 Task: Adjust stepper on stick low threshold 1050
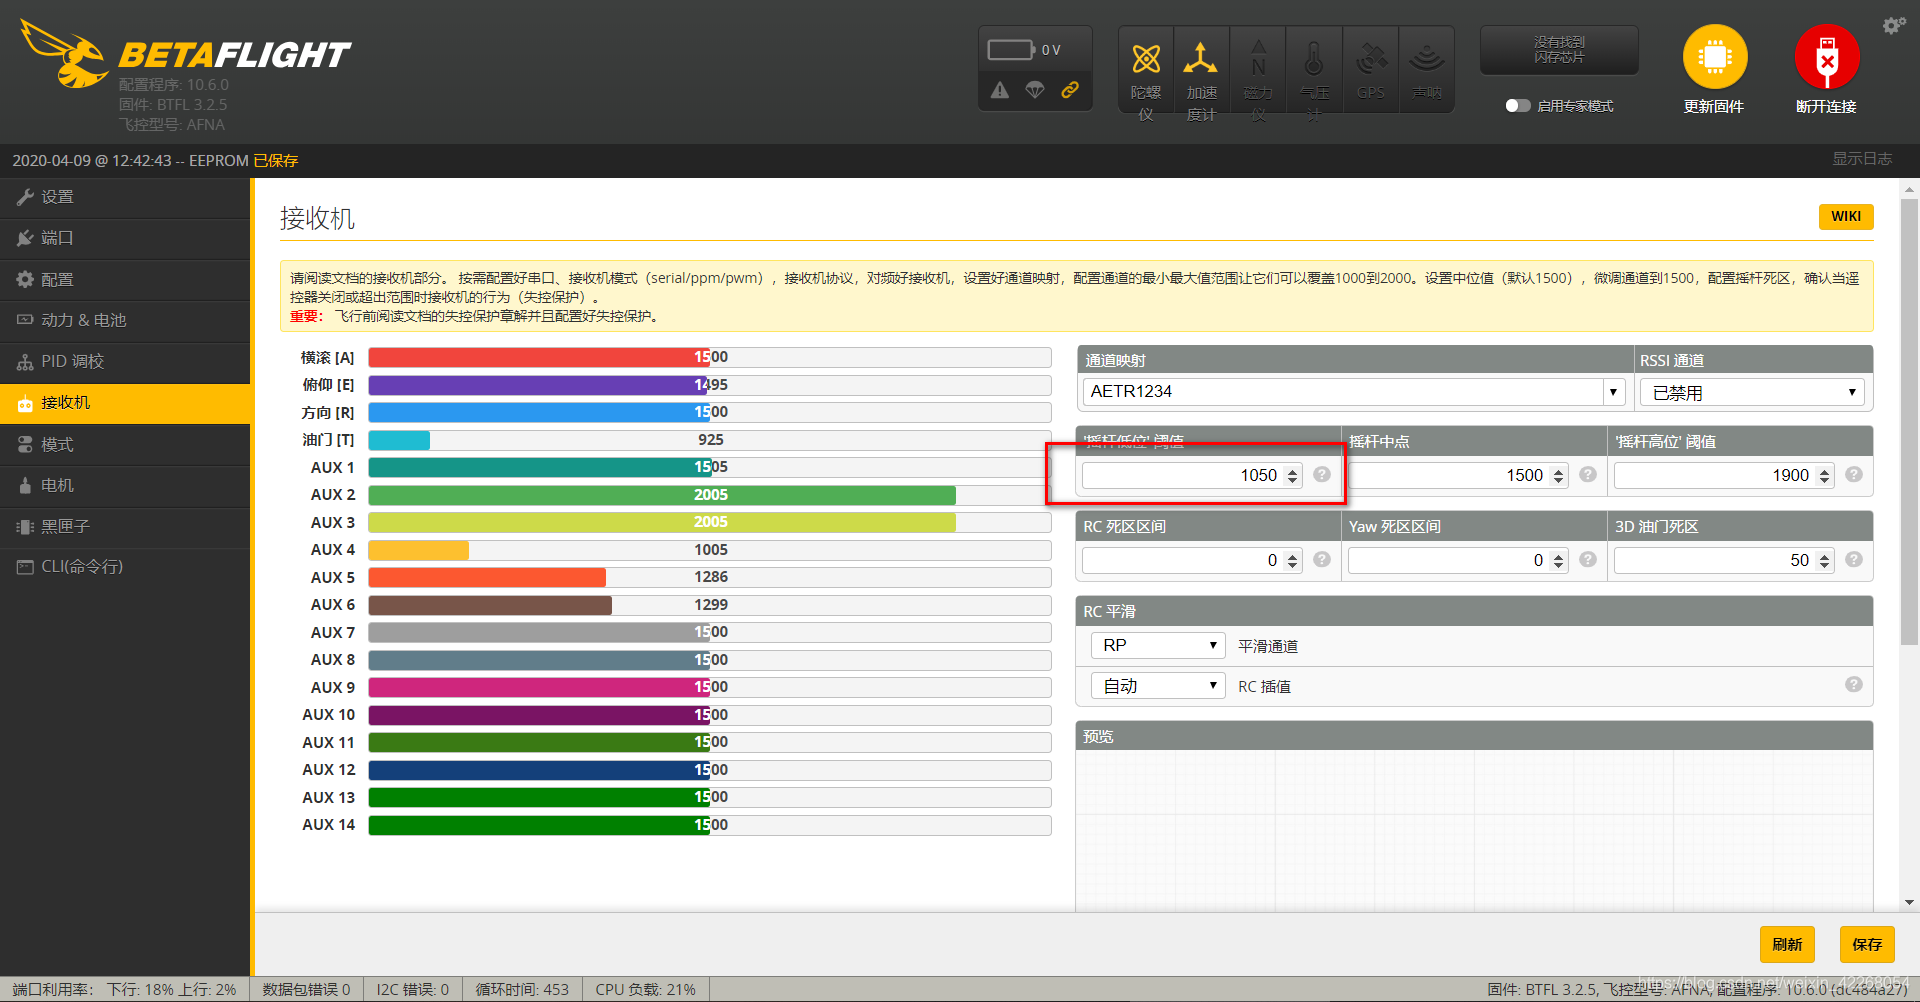(1292, 476)
